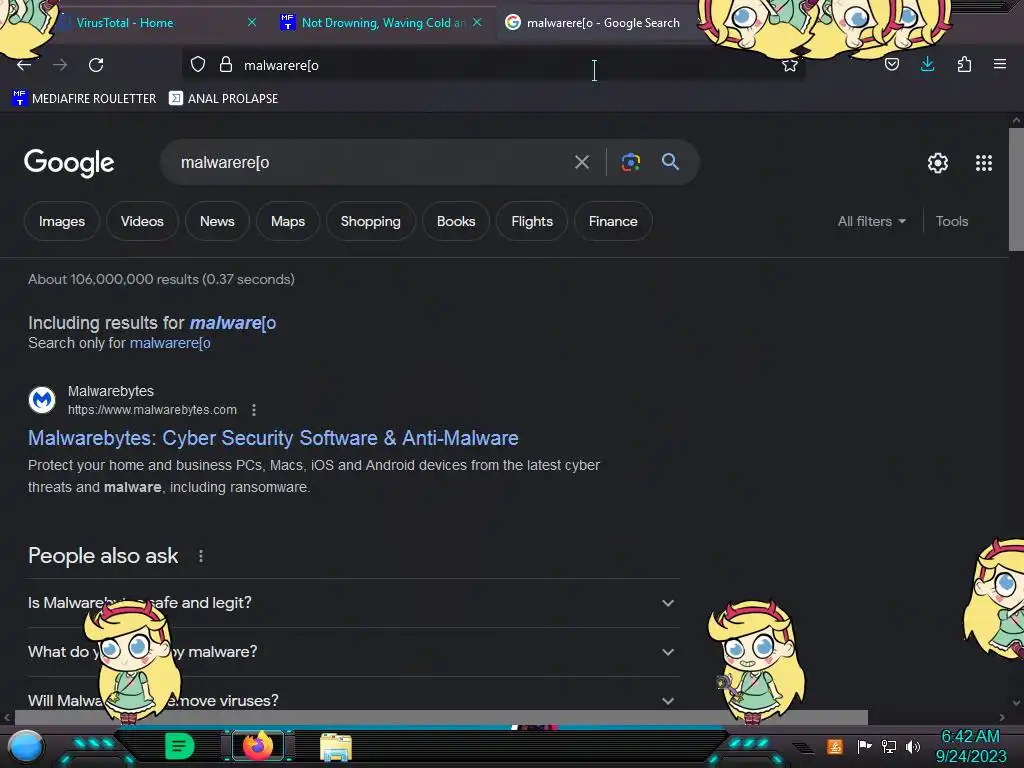Open the second bookmark bar item

[x=223, y=99]
